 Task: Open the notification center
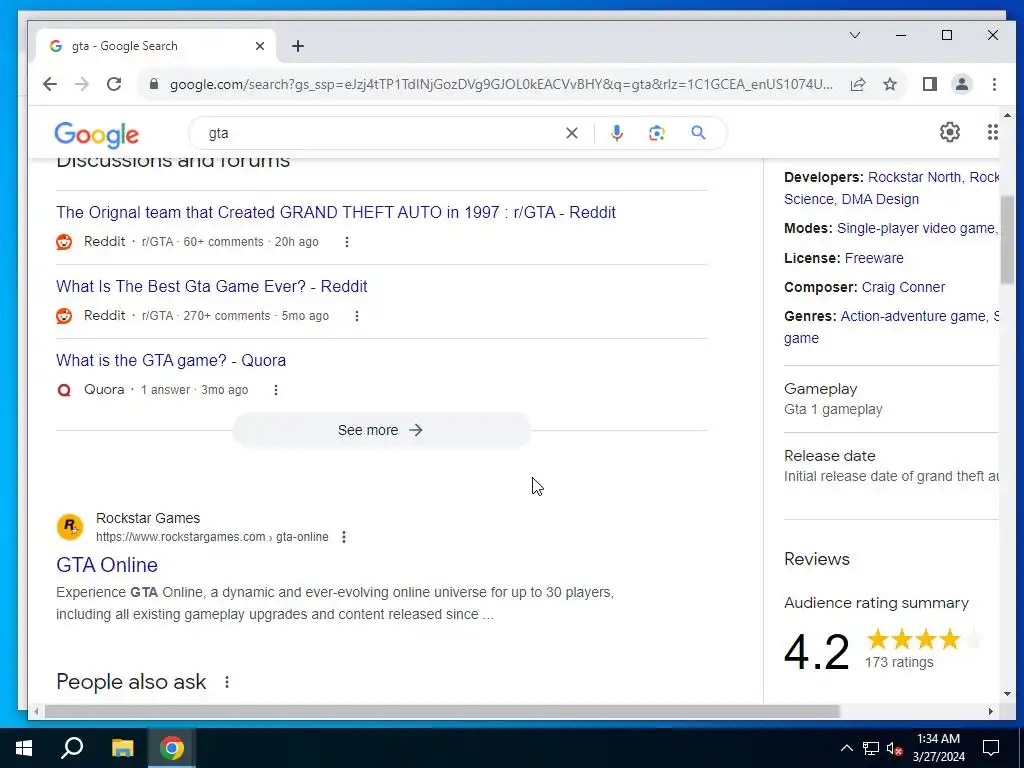click(x=991, y=748)
